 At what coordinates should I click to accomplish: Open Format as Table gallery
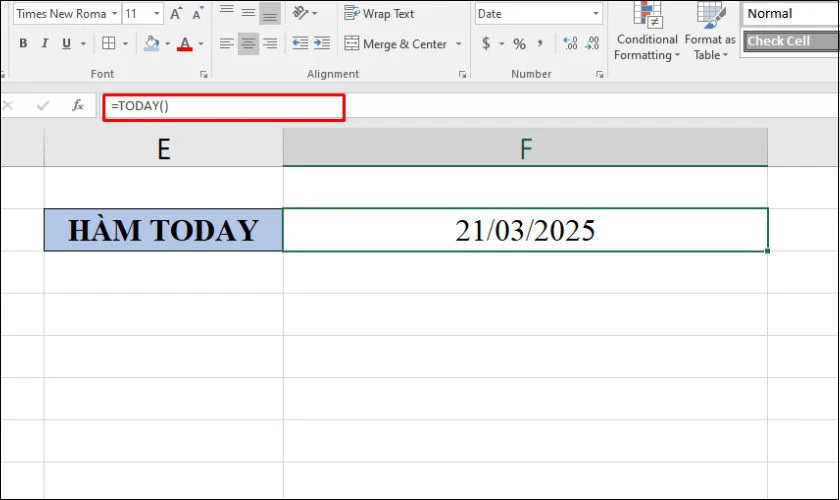click(710, 31)
